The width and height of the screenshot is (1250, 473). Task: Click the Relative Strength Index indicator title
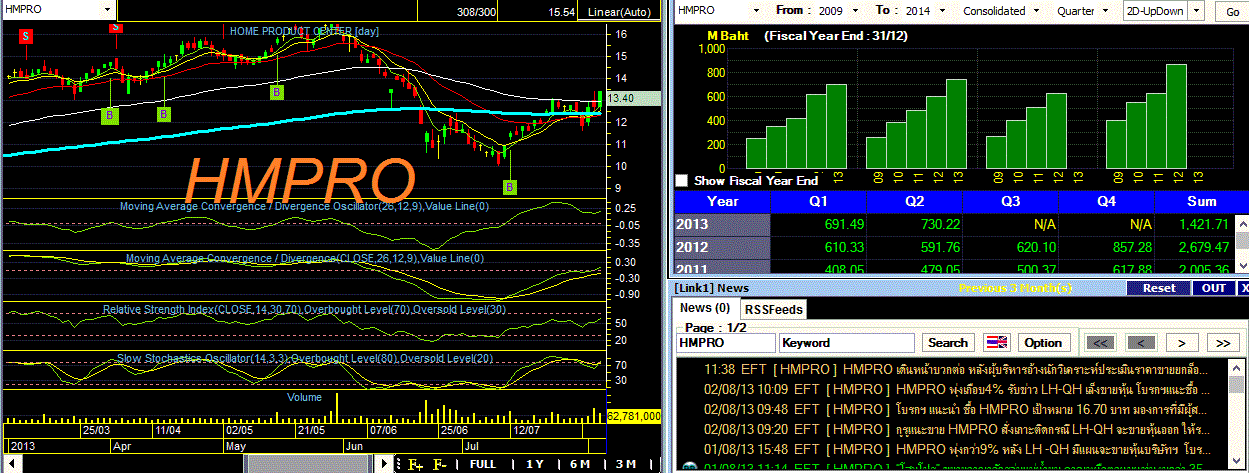click(x=302, y=310)
